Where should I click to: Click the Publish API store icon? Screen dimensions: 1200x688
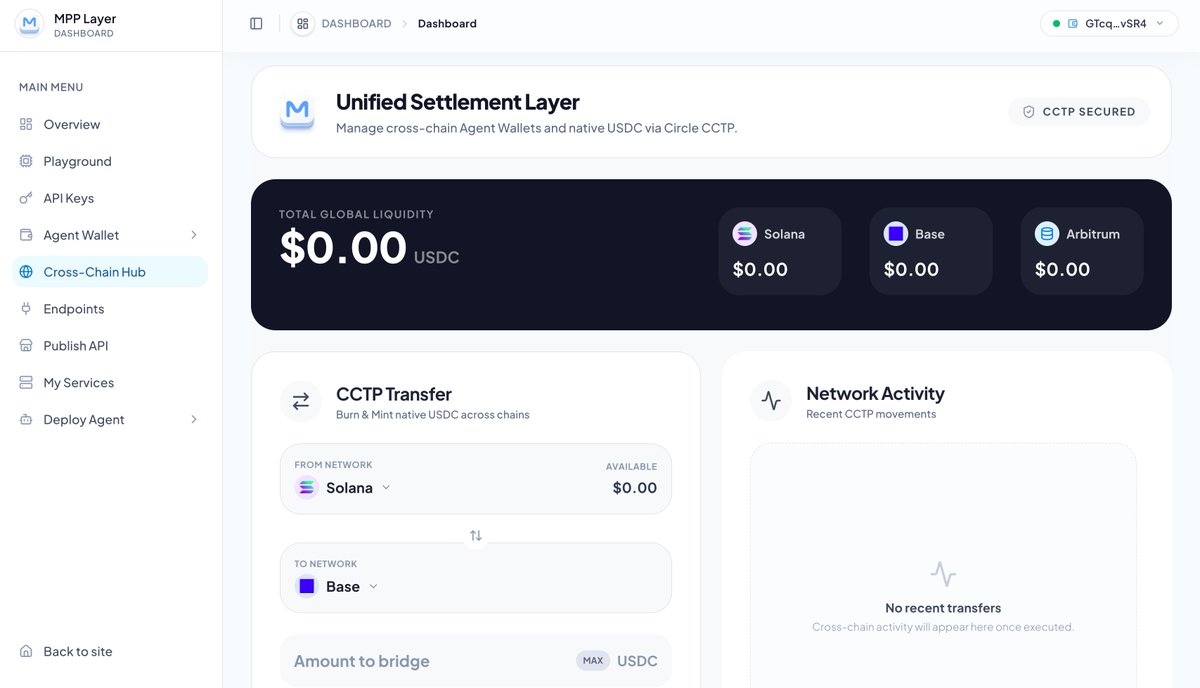[26, 346]
